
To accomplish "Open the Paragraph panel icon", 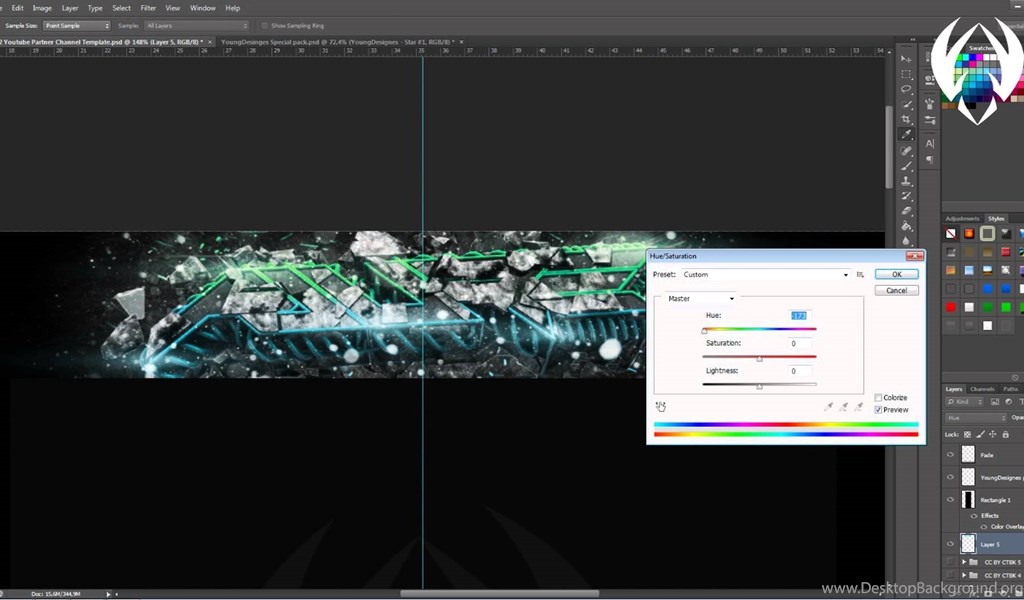I will tap(930, 160).
